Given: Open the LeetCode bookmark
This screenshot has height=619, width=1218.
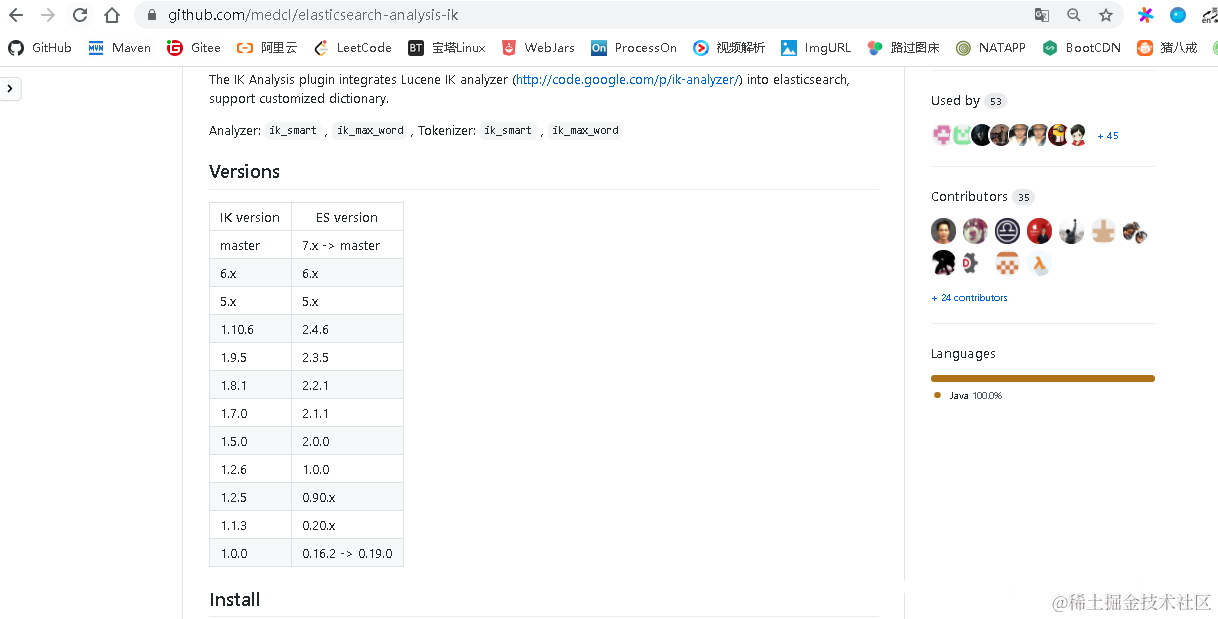Looking at the screenshot, I should pos(353,47).
